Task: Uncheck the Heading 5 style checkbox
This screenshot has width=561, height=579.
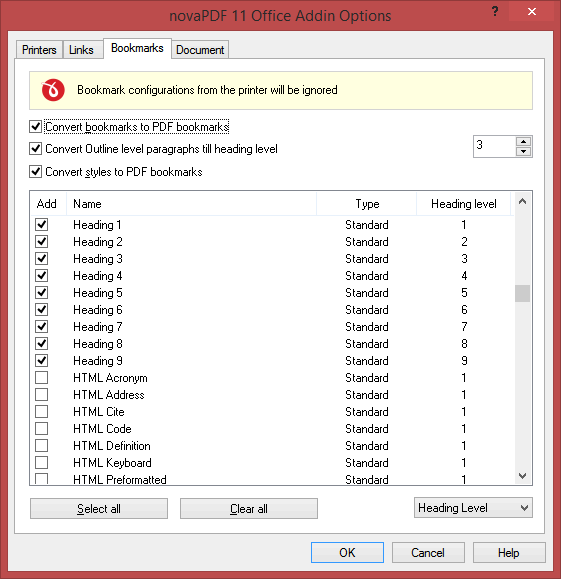Action: coord(41,292)
